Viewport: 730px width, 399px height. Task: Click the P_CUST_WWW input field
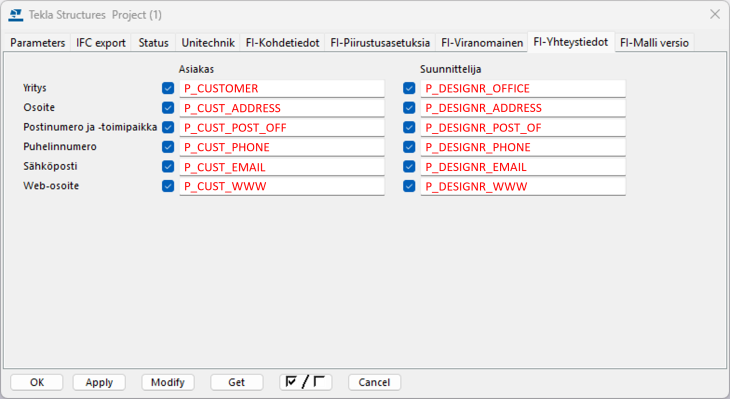tap(282, 186)
